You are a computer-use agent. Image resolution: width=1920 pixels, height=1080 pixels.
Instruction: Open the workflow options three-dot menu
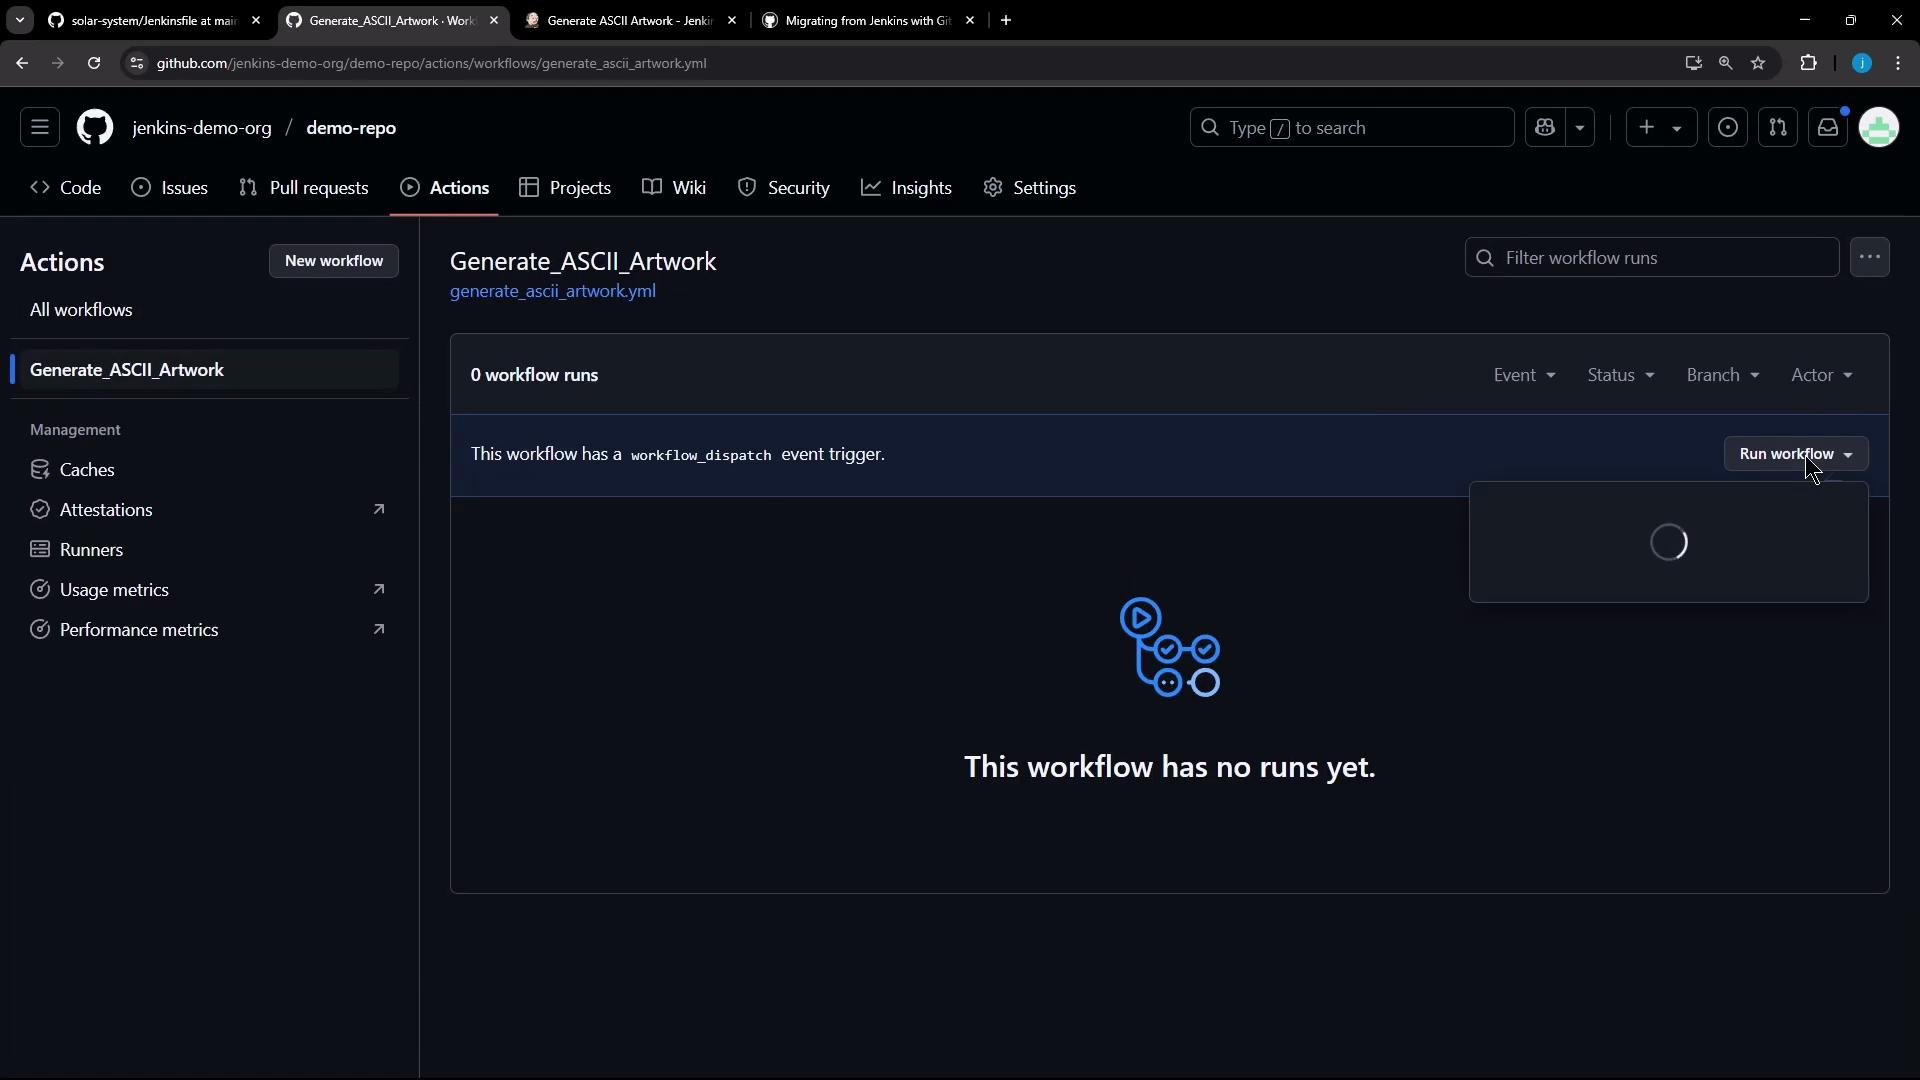coord(1870,258)
